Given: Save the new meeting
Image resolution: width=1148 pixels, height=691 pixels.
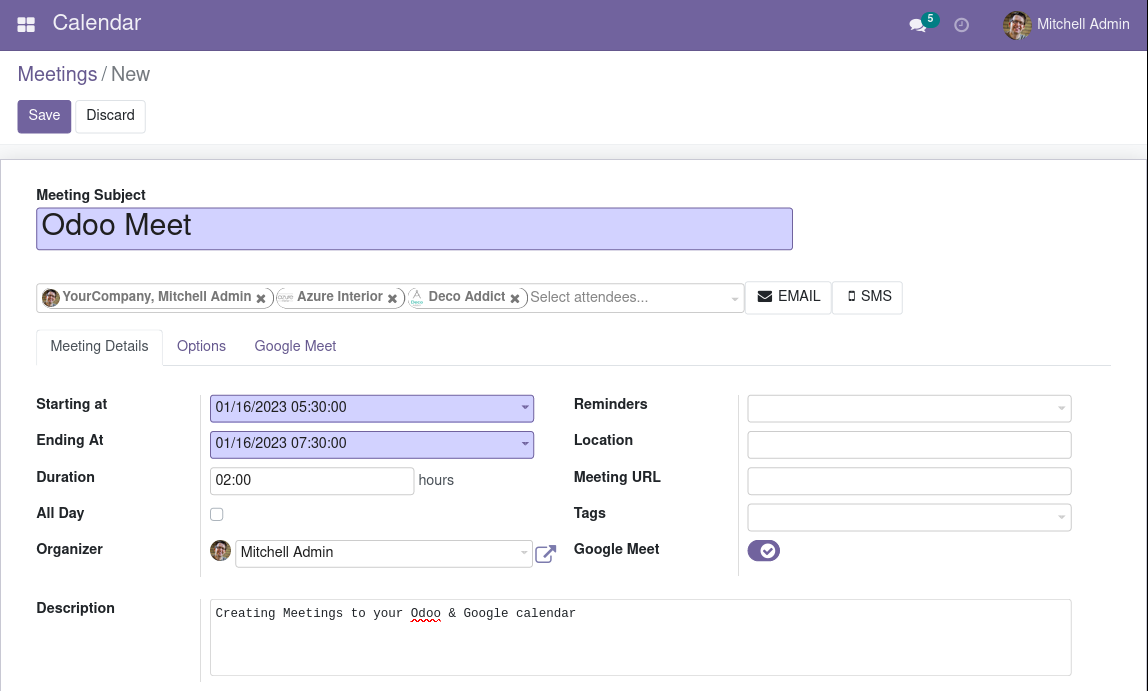Looking at the screenshot, I should 44,116.
